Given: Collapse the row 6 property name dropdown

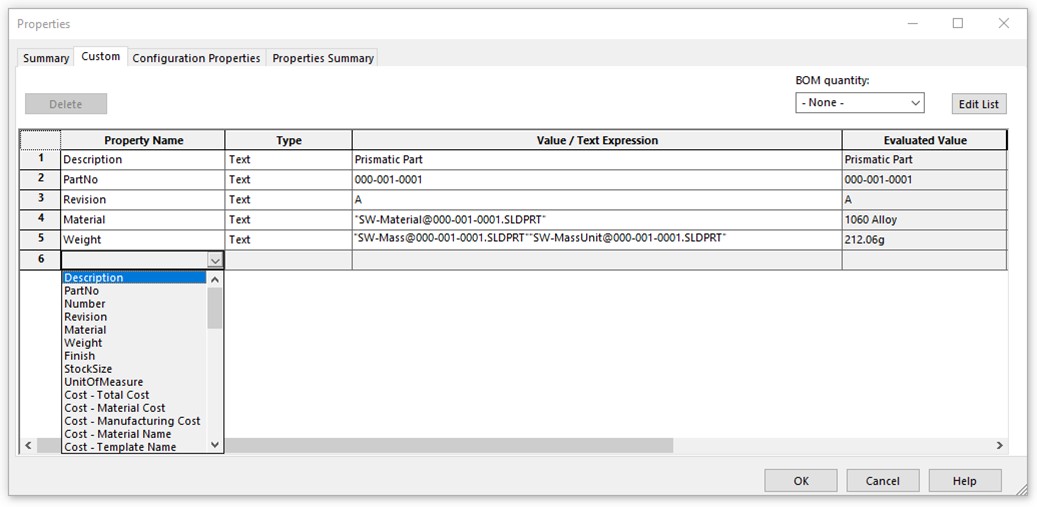Looking at the screenshot, I should point(214,260).
